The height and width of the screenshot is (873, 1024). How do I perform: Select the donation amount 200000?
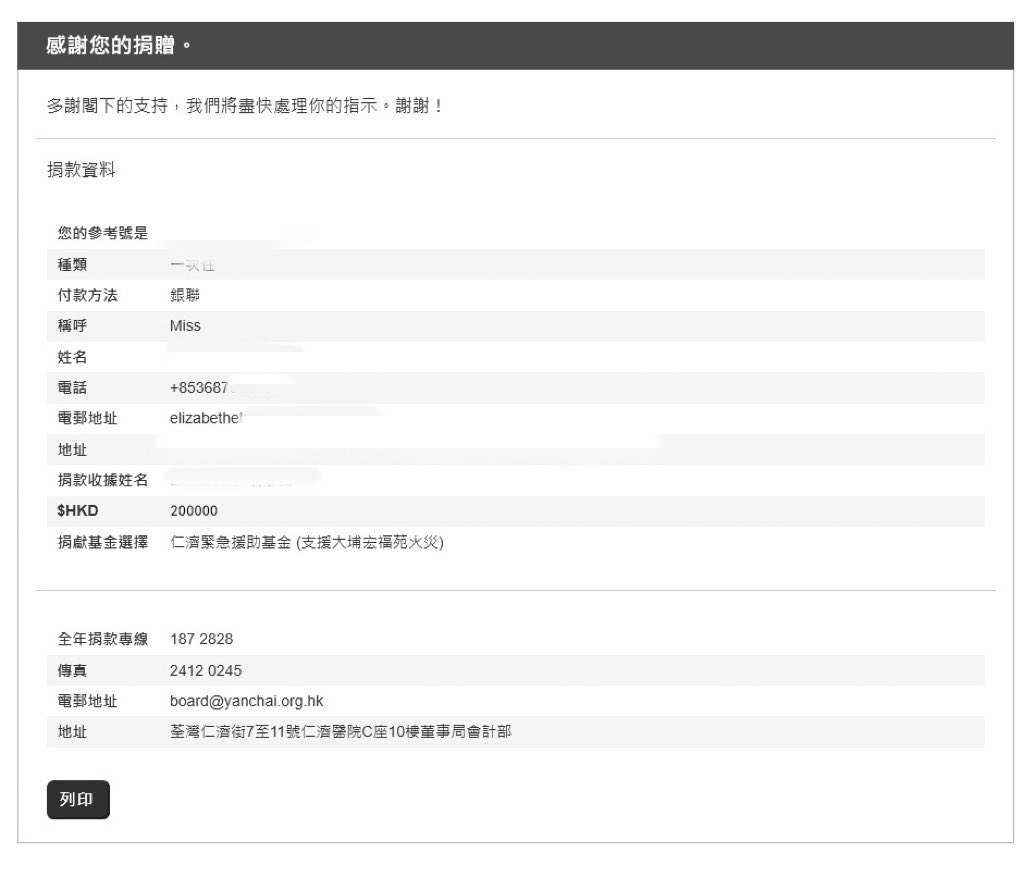click(x=193, y=511)
